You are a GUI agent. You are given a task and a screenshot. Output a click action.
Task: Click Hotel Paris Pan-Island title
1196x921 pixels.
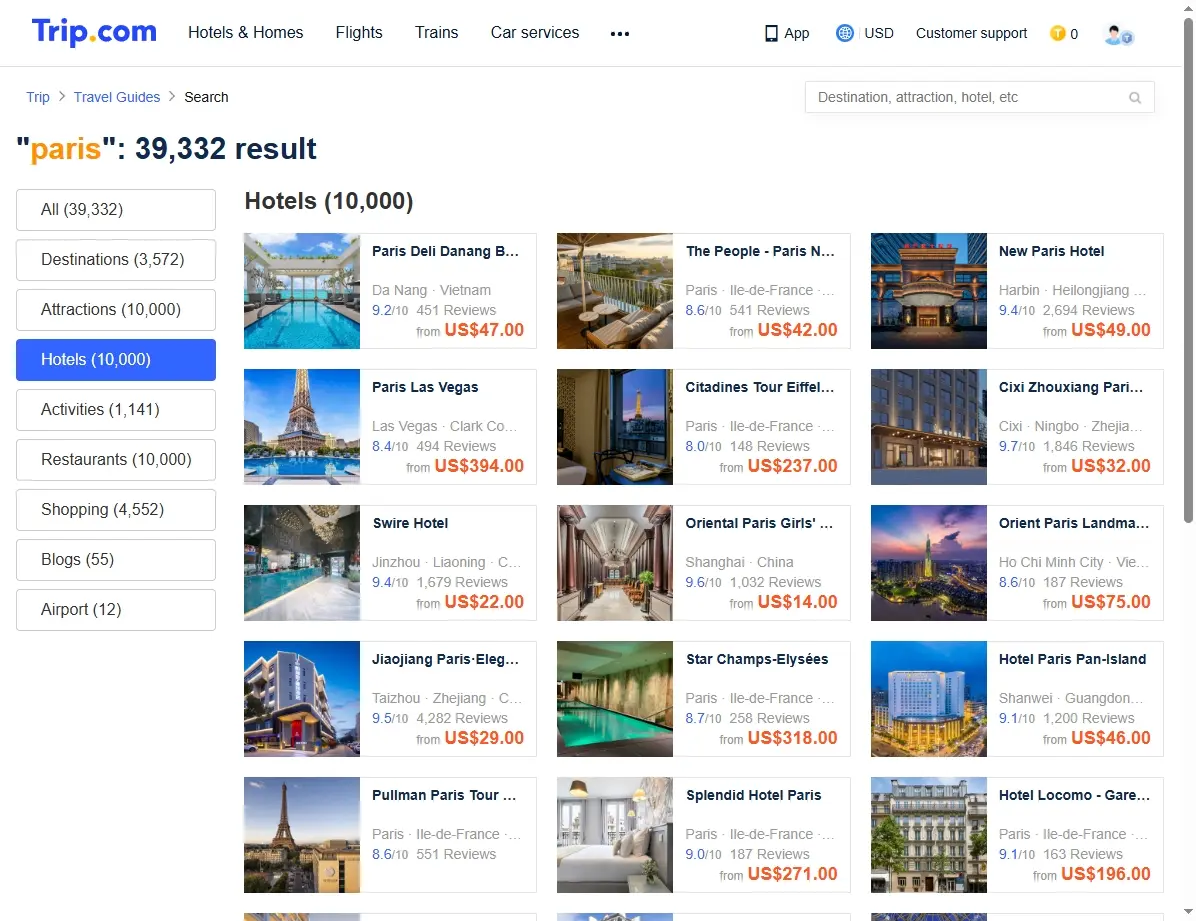pyautogui.click(x=1072, y=659)
